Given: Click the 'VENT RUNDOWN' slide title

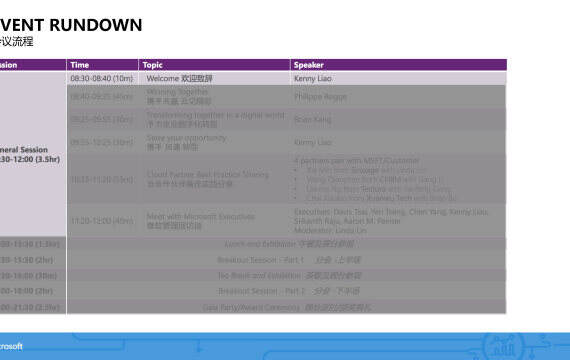Looking at the screenshot, I should point(71,25).
